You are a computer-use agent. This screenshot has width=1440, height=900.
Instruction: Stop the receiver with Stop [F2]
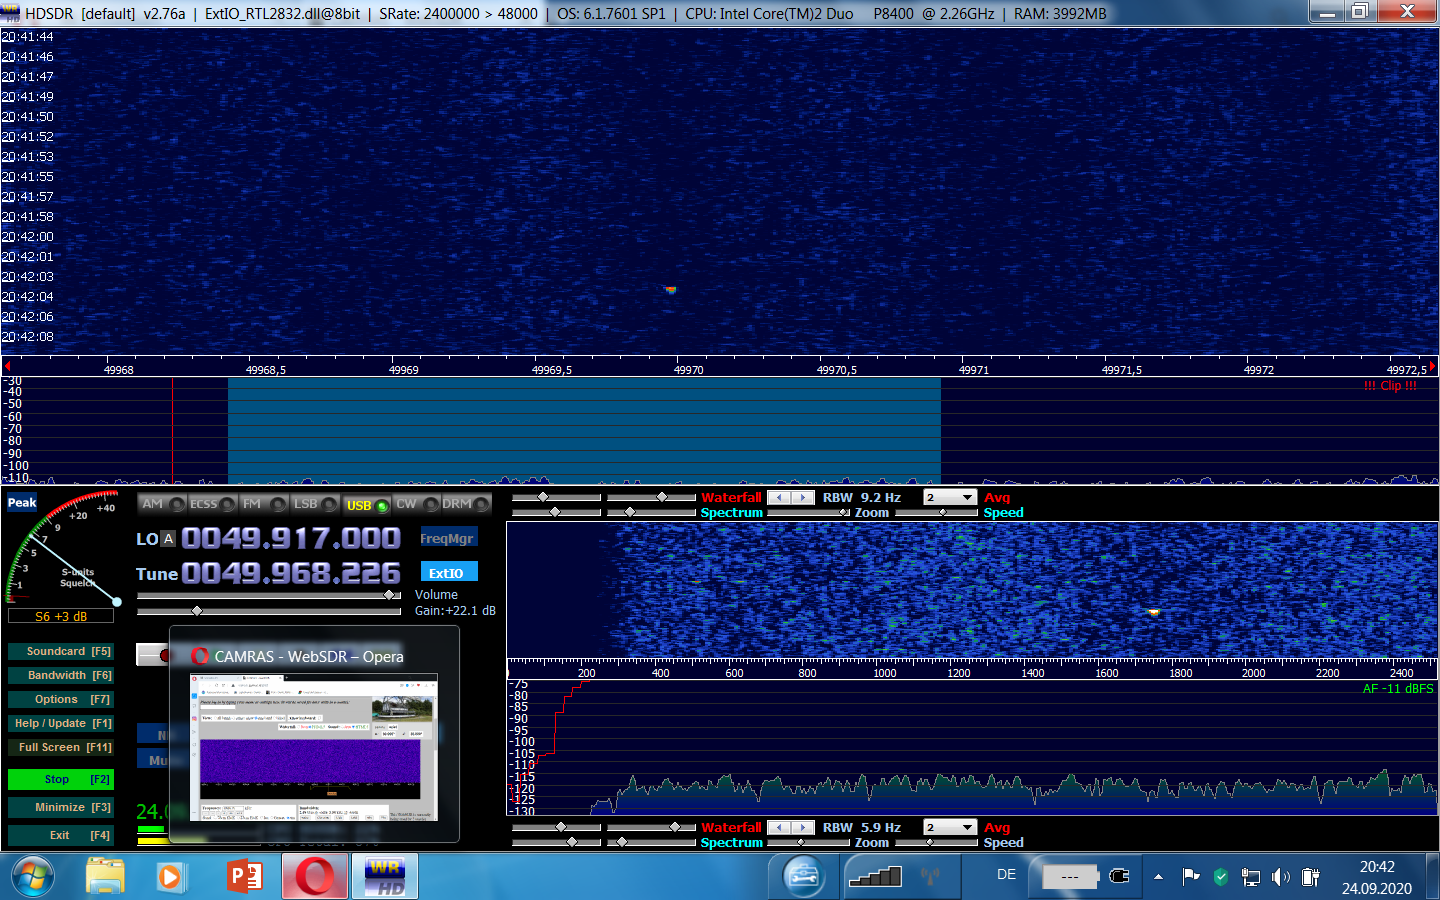point(60,779)
